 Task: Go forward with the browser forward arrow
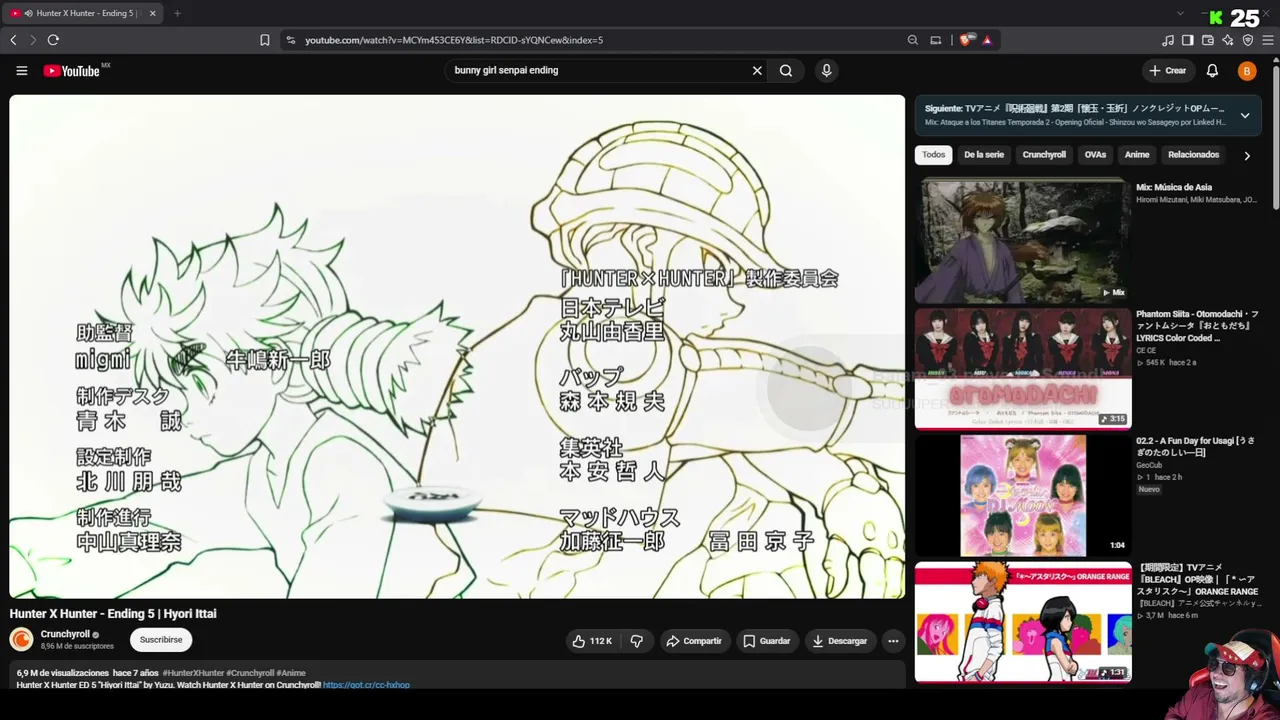tap(33, 40)
